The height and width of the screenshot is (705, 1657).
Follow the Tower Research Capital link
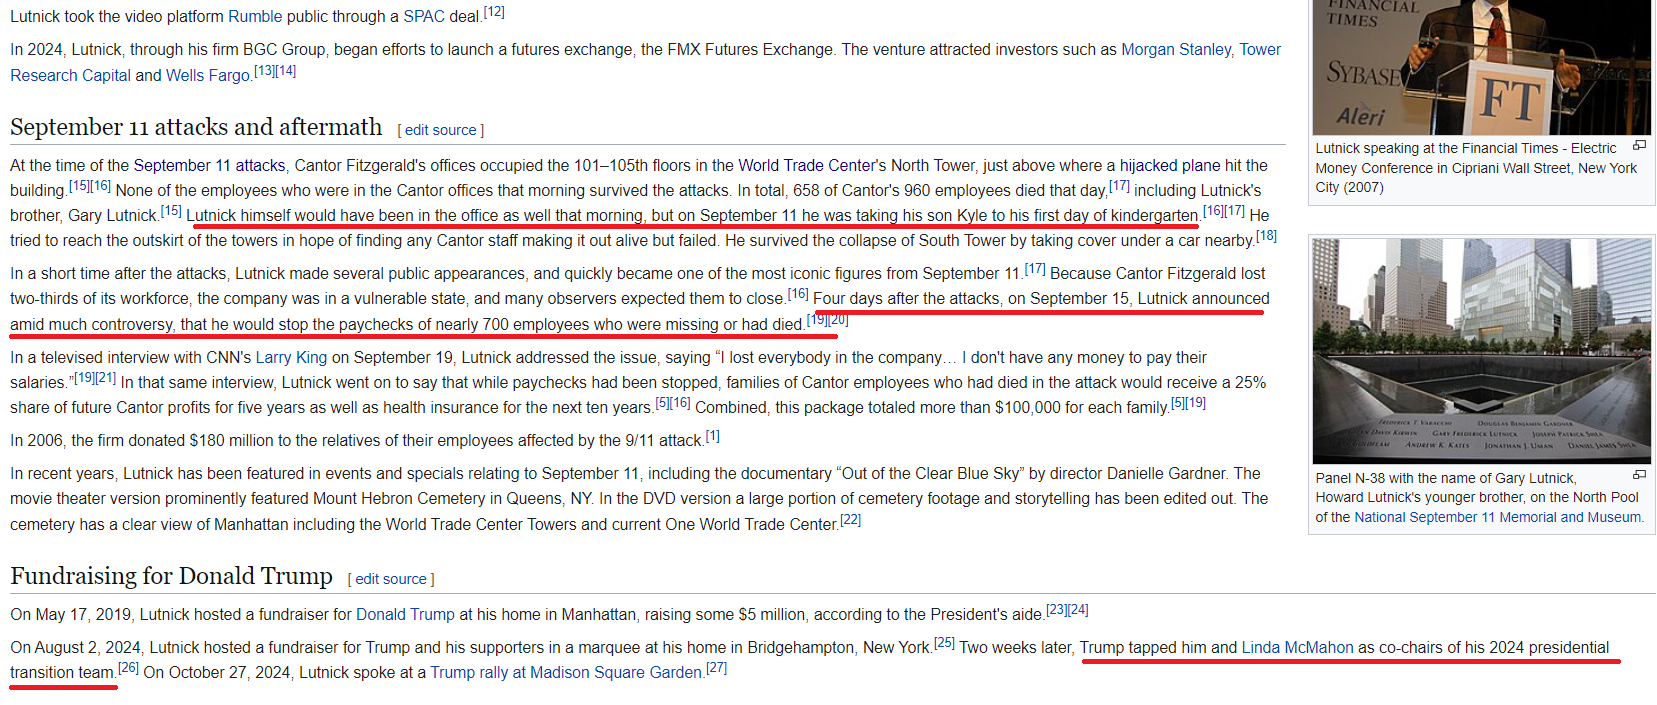click(x=70, y=75)
